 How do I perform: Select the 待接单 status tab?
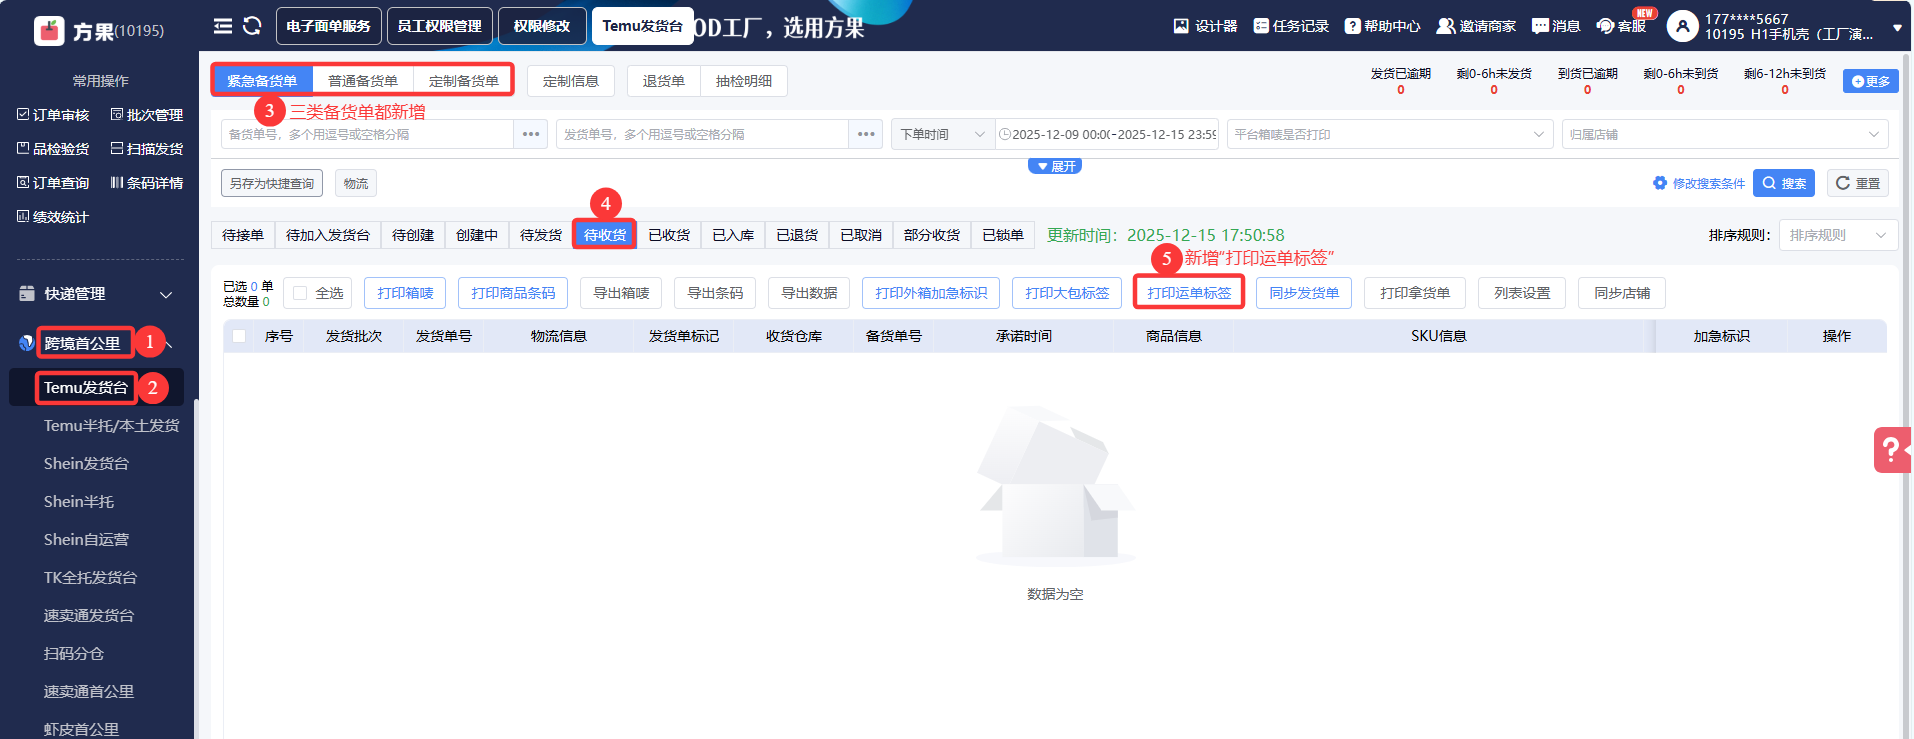(243, 235)
